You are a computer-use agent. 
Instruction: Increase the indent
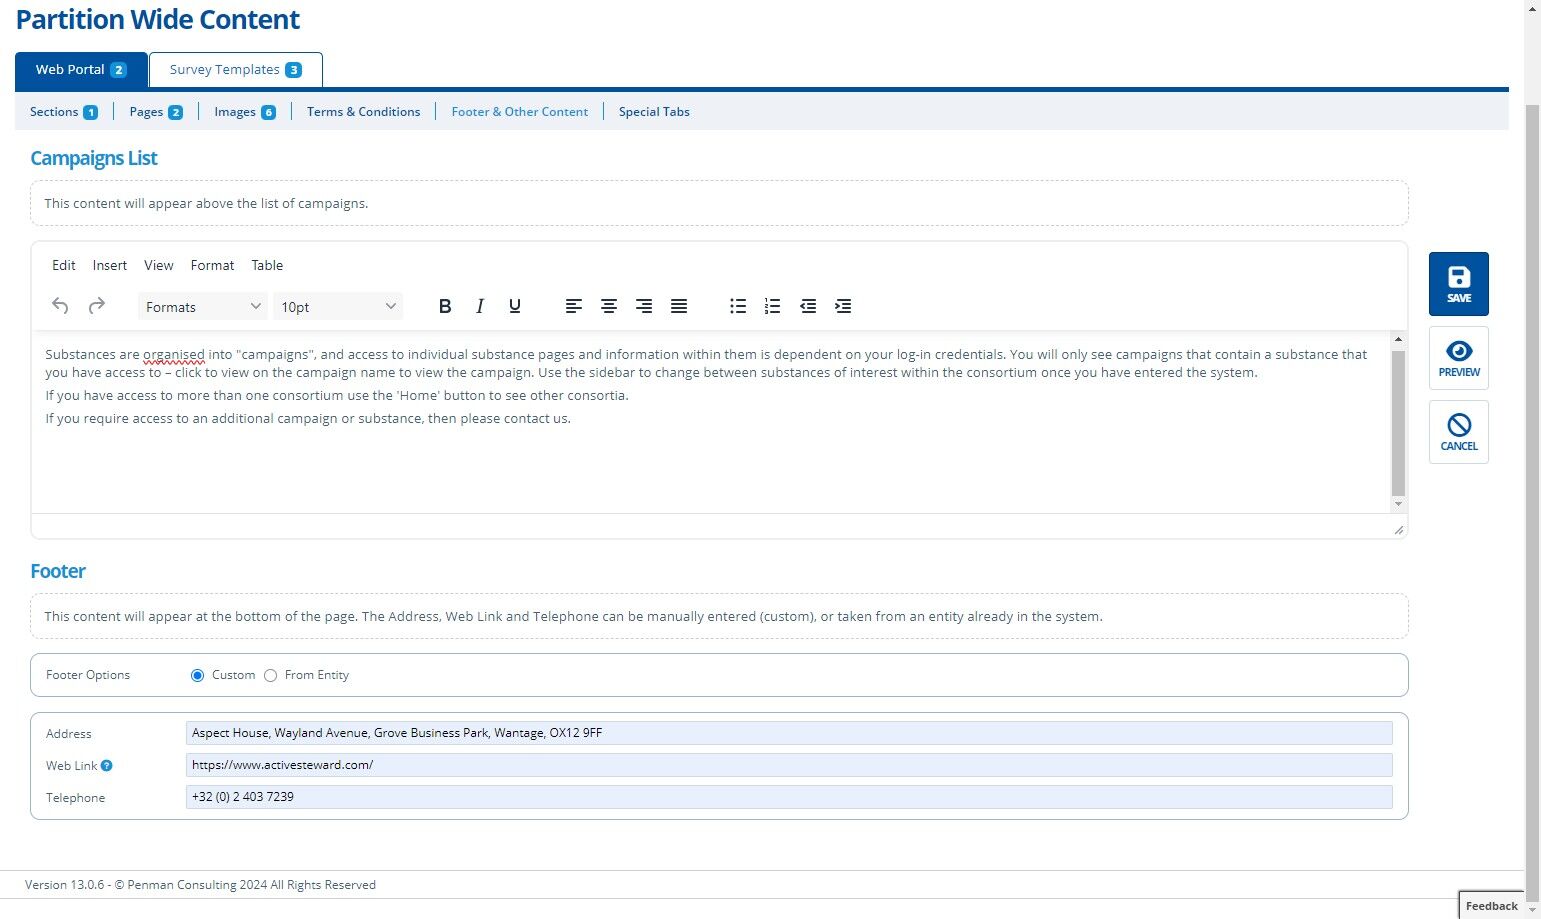click(843, 306)
